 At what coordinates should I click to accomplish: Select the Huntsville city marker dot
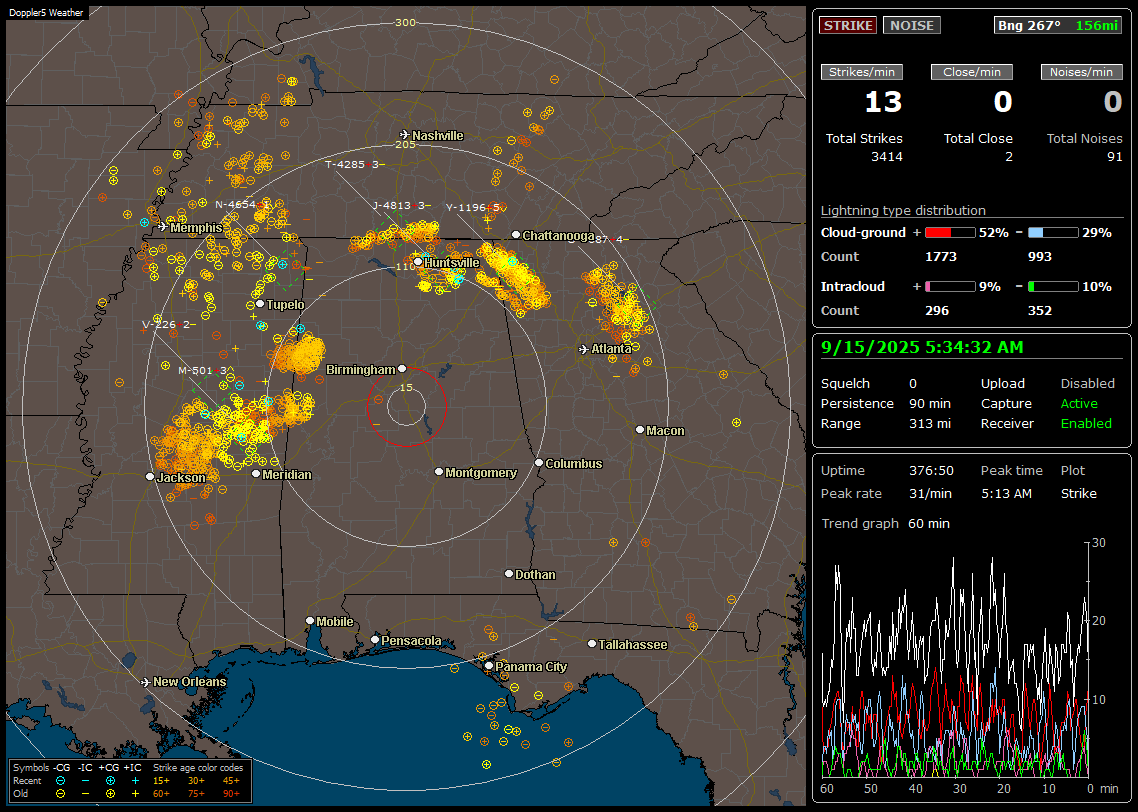(x=418, y=262)
